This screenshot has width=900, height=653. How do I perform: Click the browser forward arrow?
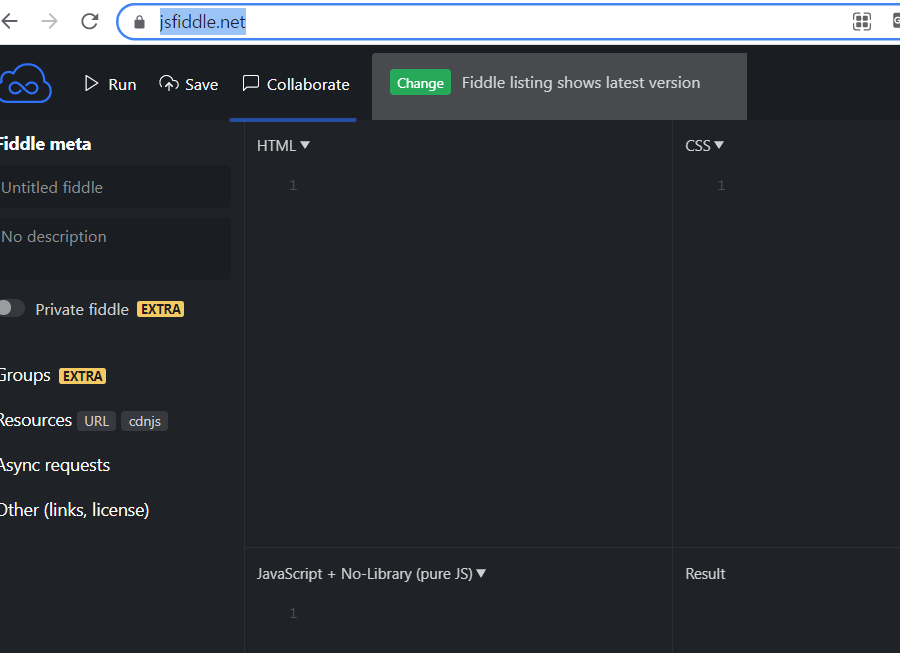pyautogui.click(x=50, y=22)
